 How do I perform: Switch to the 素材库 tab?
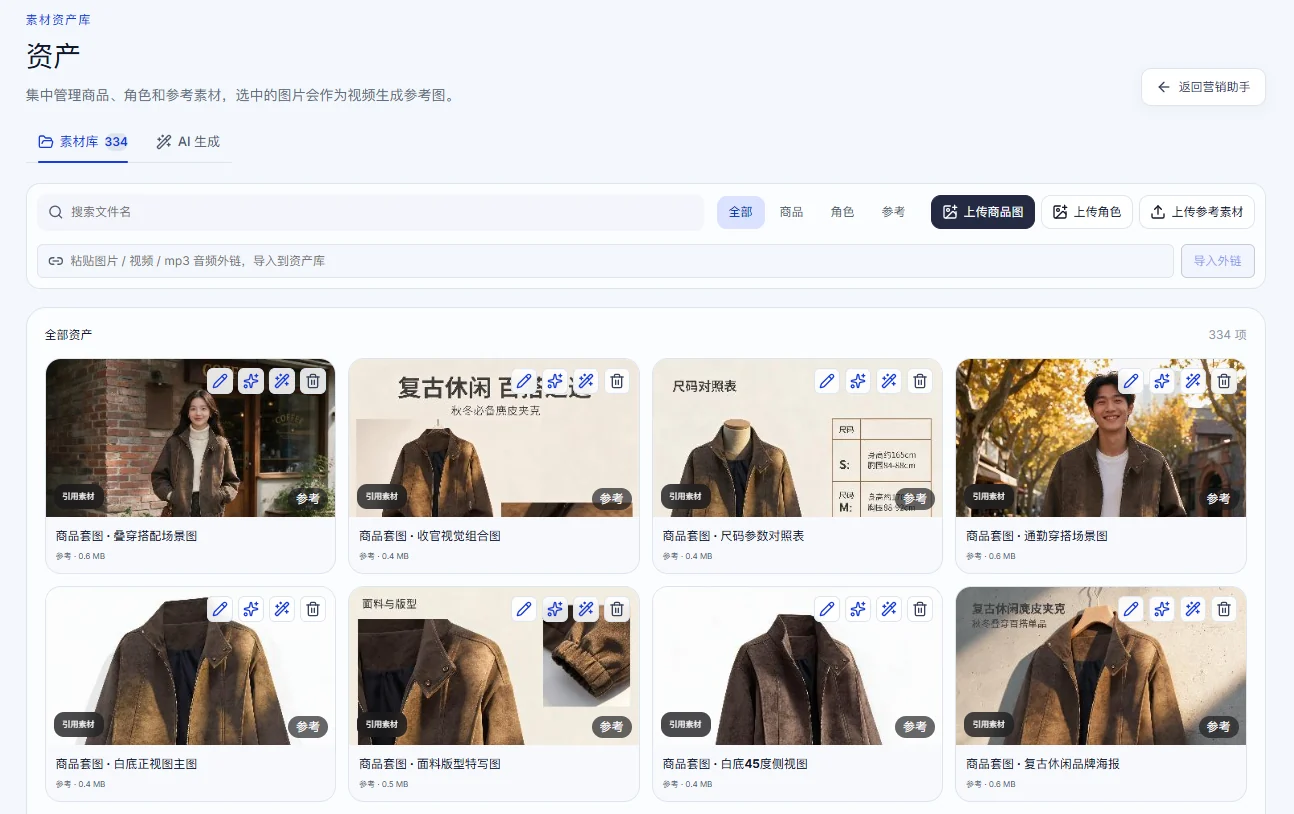click(x=83, y=142)
